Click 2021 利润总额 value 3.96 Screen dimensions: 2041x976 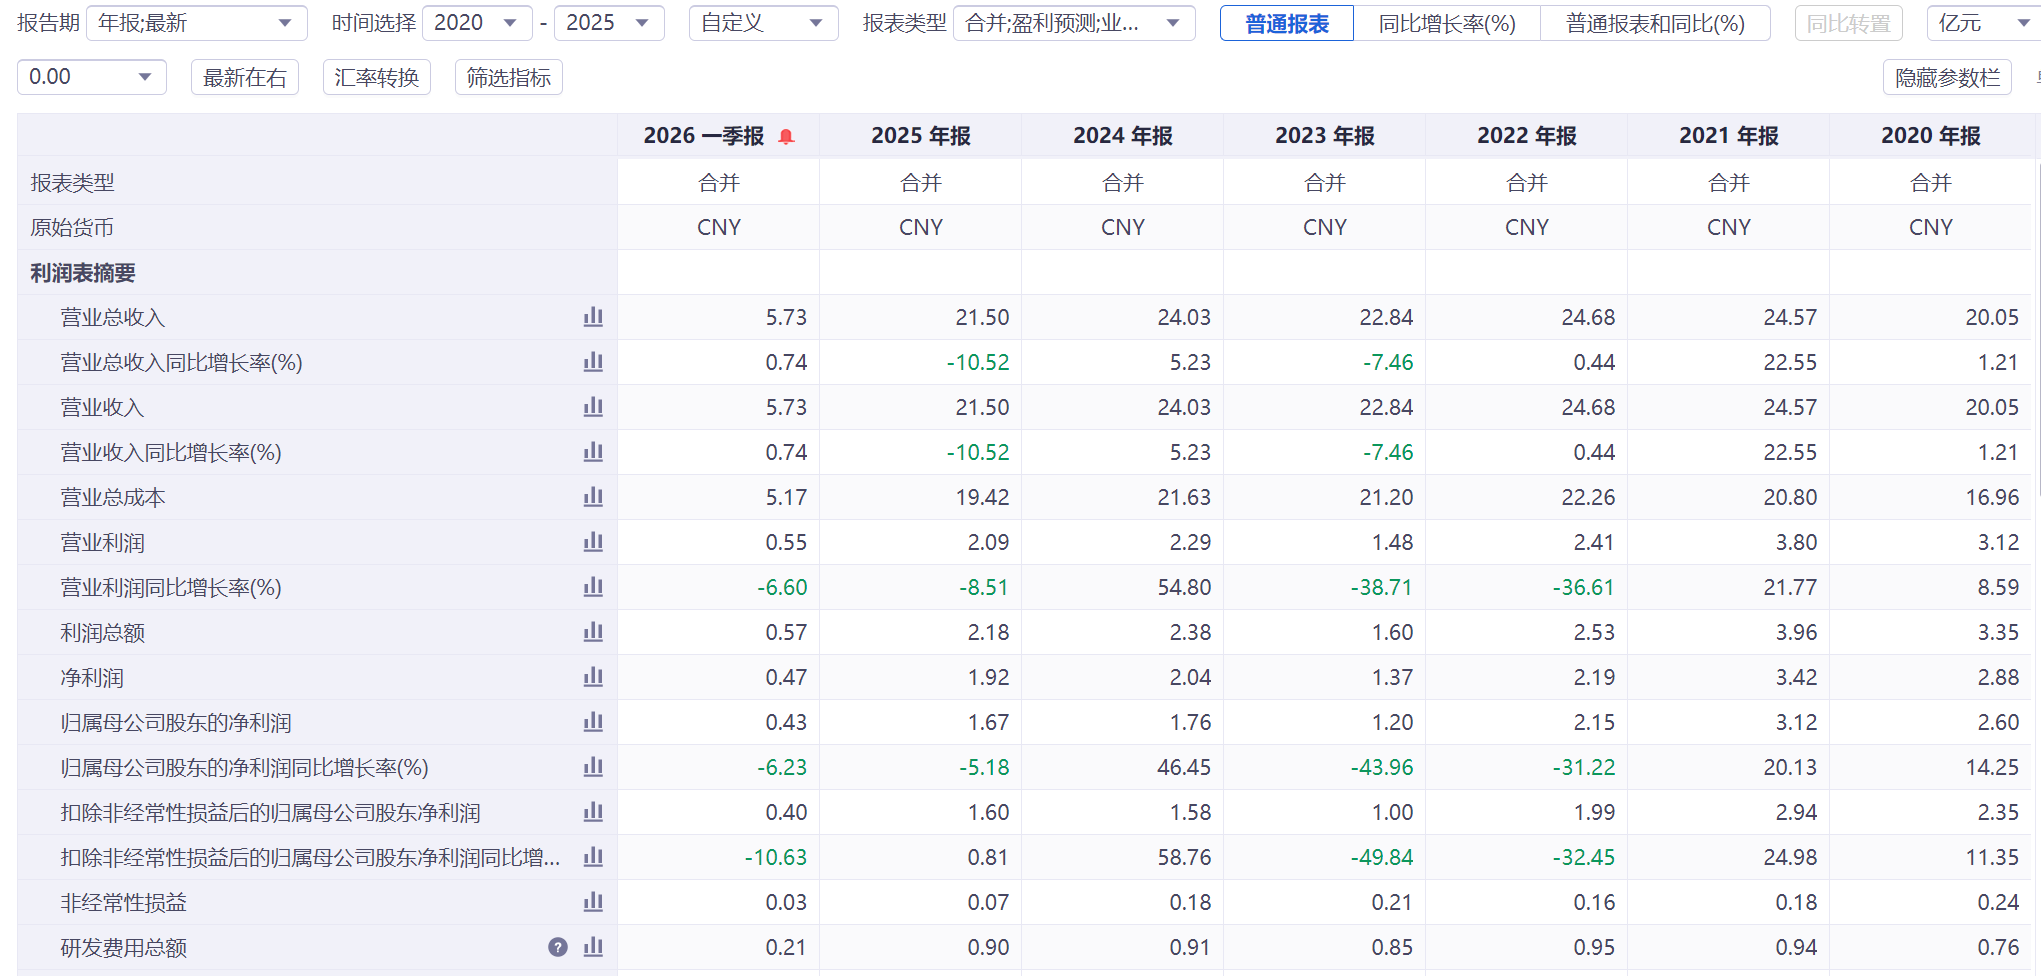(1797, 632)
